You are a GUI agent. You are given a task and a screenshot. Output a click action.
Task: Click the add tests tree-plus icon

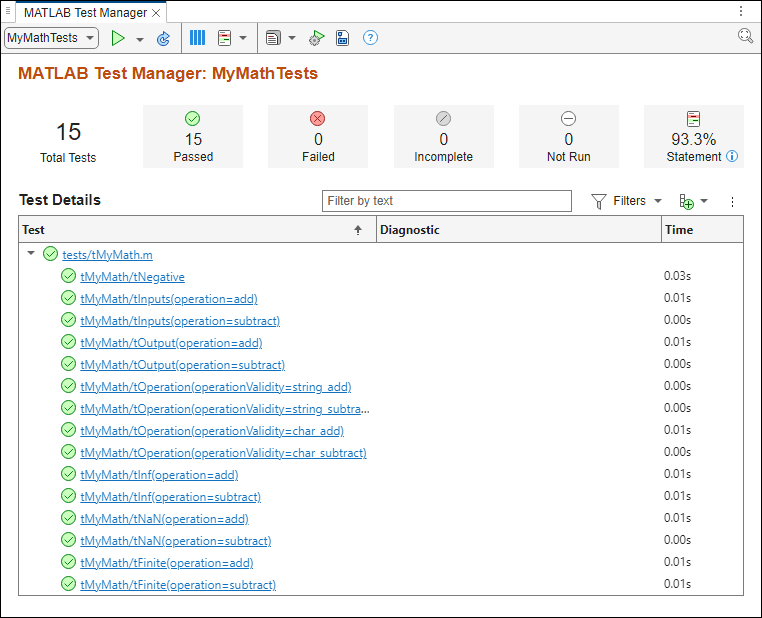(686, 201)
